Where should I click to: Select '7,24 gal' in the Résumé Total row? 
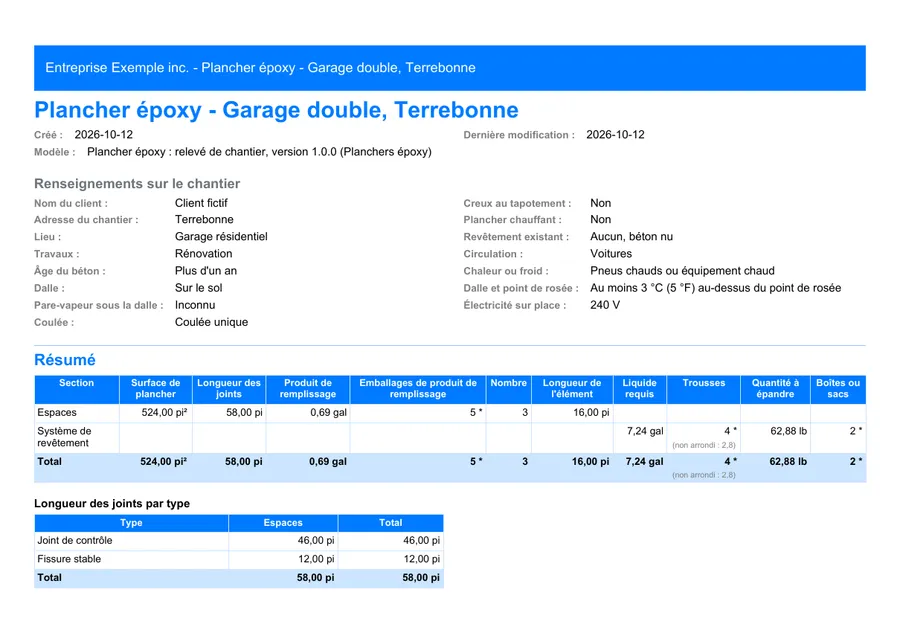645,461
